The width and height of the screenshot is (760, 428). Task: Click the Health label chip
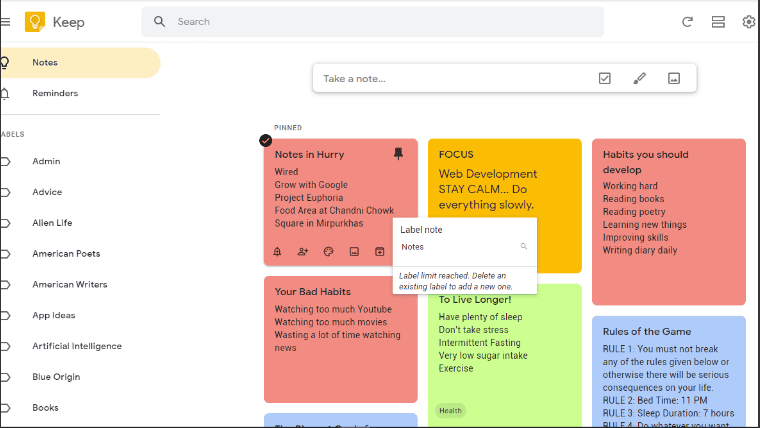(450, 410)
